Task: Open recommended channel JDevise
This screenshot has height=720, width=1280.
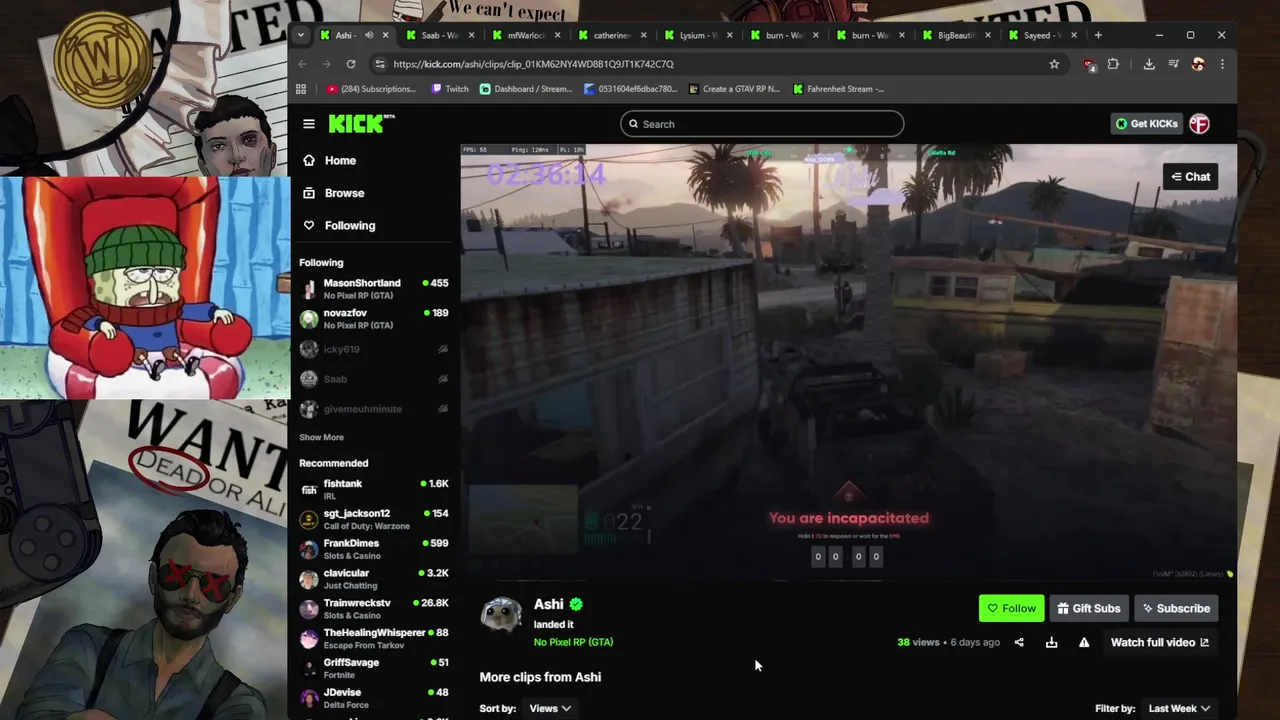Action: pos(374,698)
